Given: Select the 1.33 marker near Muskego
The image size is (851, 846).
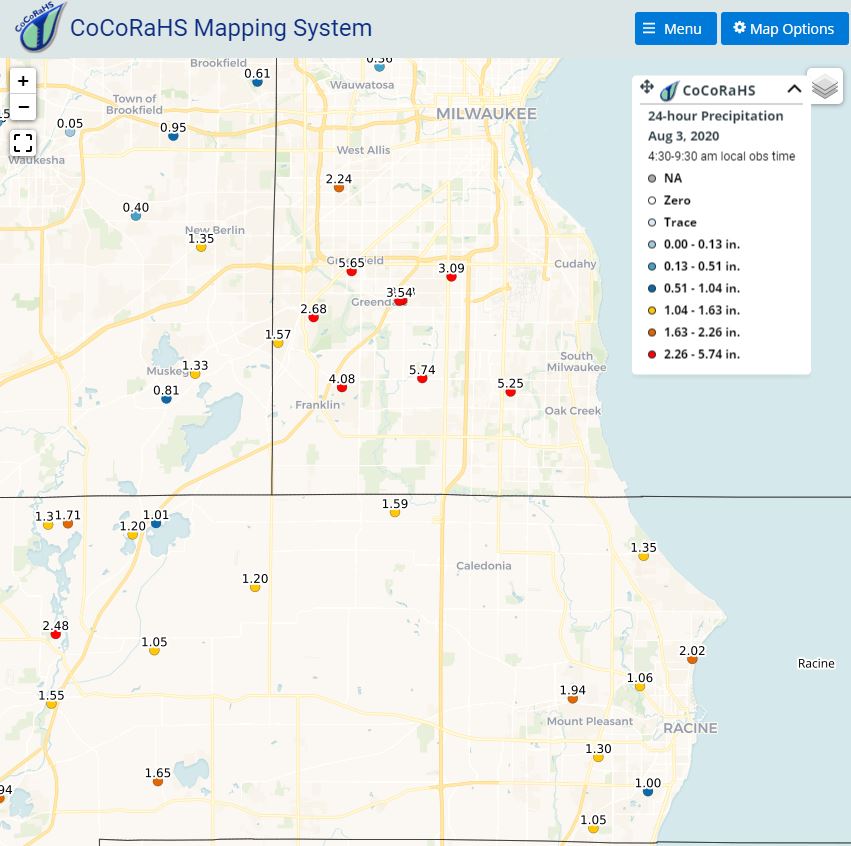Looking at the screenshot, I should point(195,374).
